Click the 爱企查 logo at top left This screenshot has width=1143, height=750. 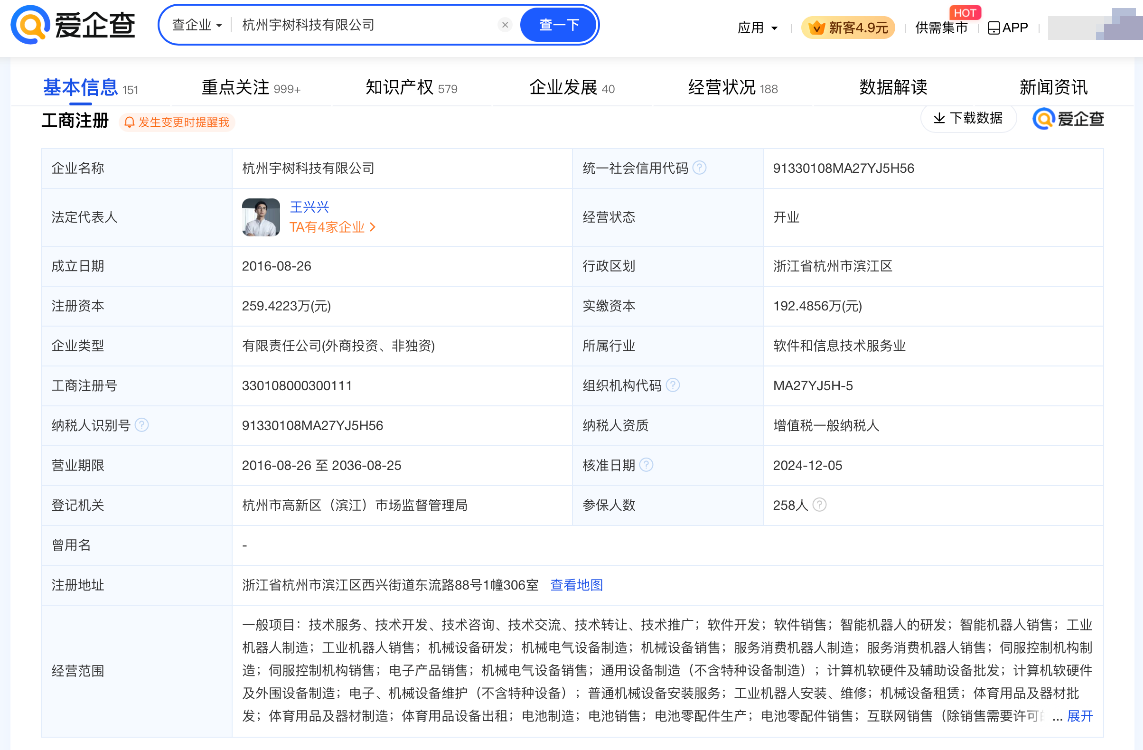pos(73,25)
